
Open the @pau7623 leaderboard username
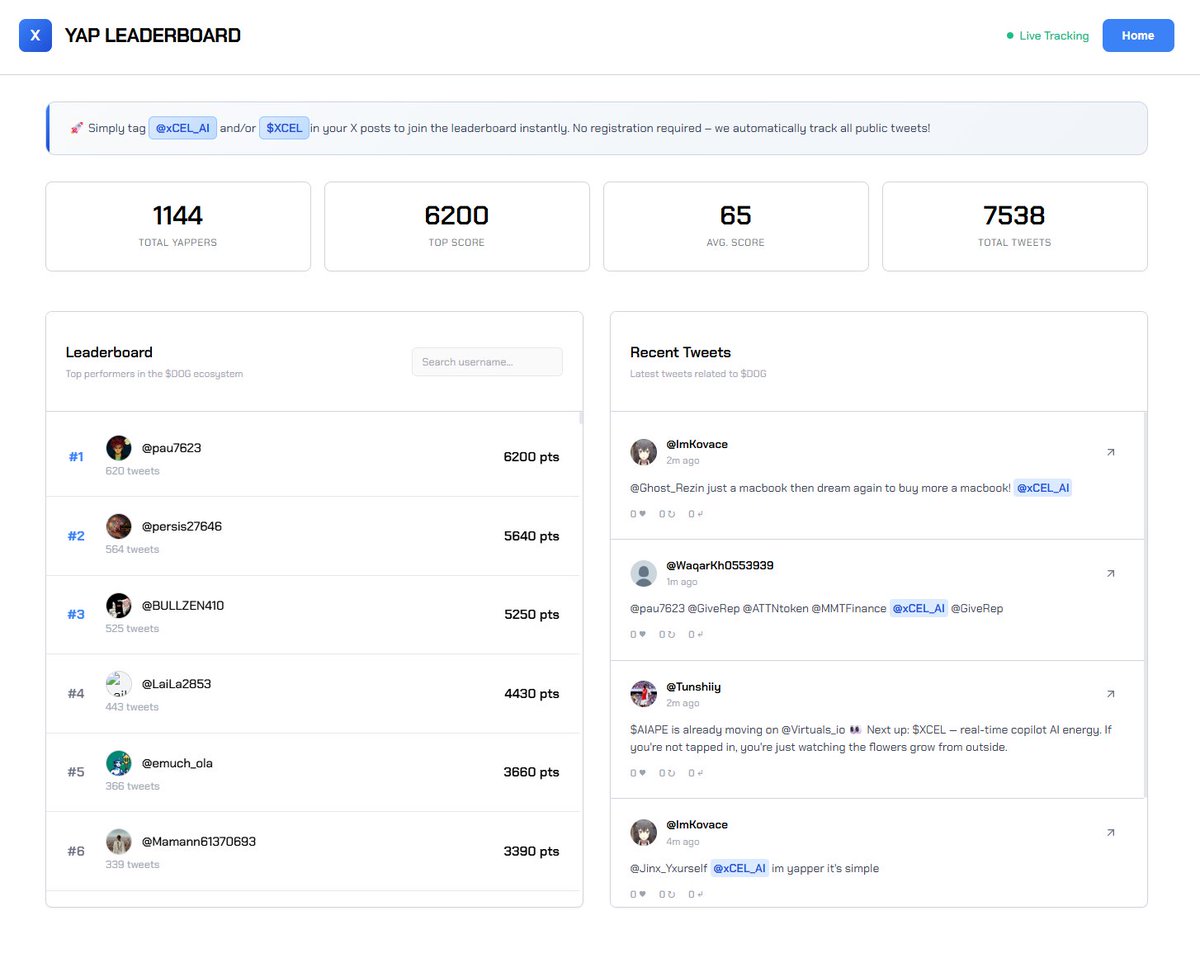(x=171, y=448)
